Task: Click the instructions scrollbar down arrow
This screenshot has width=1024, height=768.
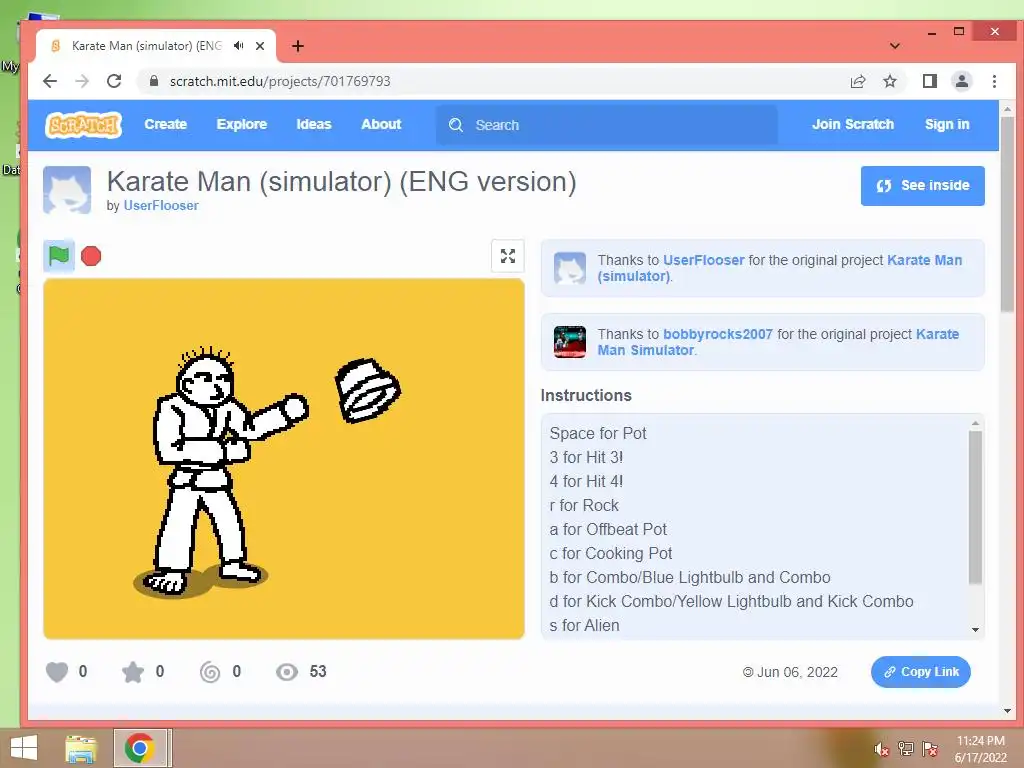Action: coord(975,630)
